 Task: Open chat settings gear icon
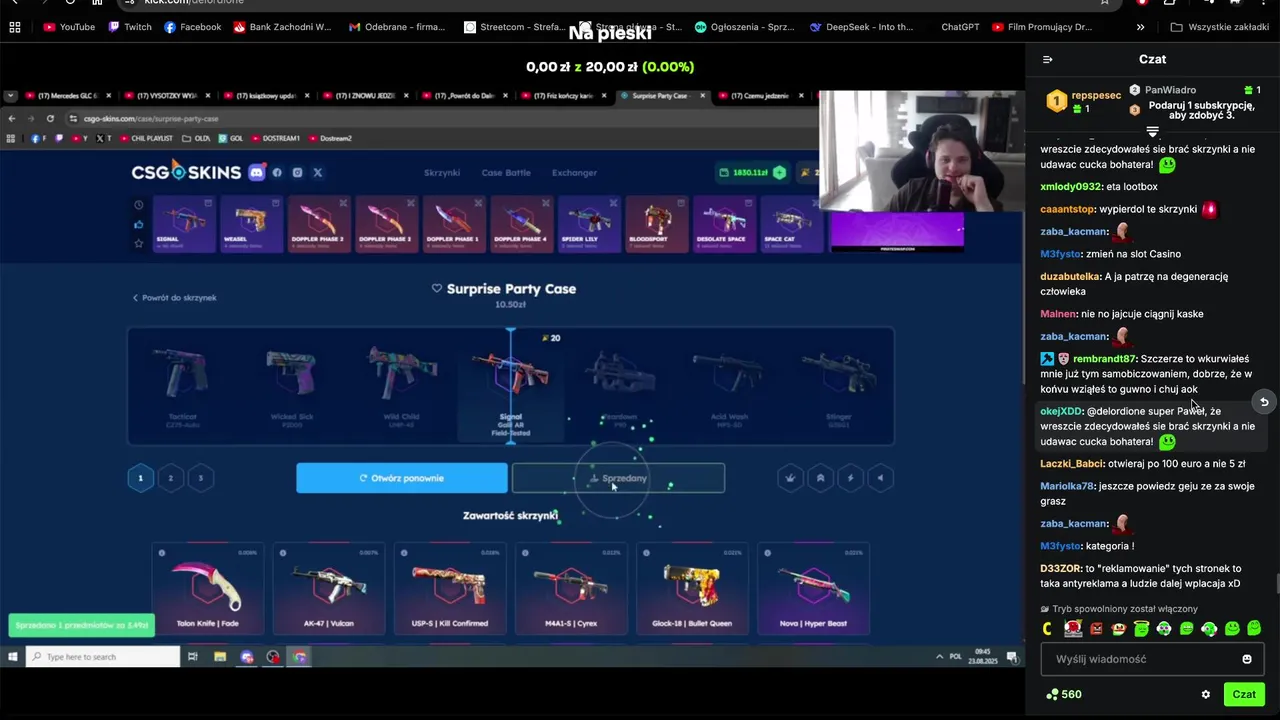[x=1206, y=694]
